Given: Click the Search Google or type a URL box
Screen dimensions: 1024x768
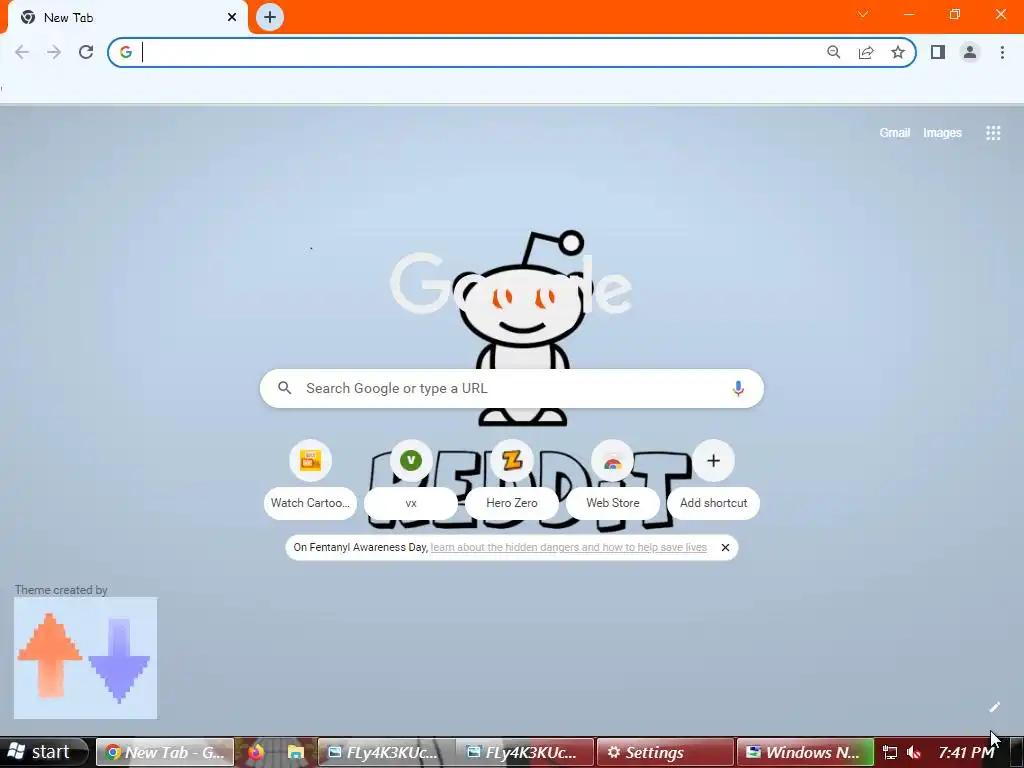Looking at the screenshot, I should tap(512, 389).
